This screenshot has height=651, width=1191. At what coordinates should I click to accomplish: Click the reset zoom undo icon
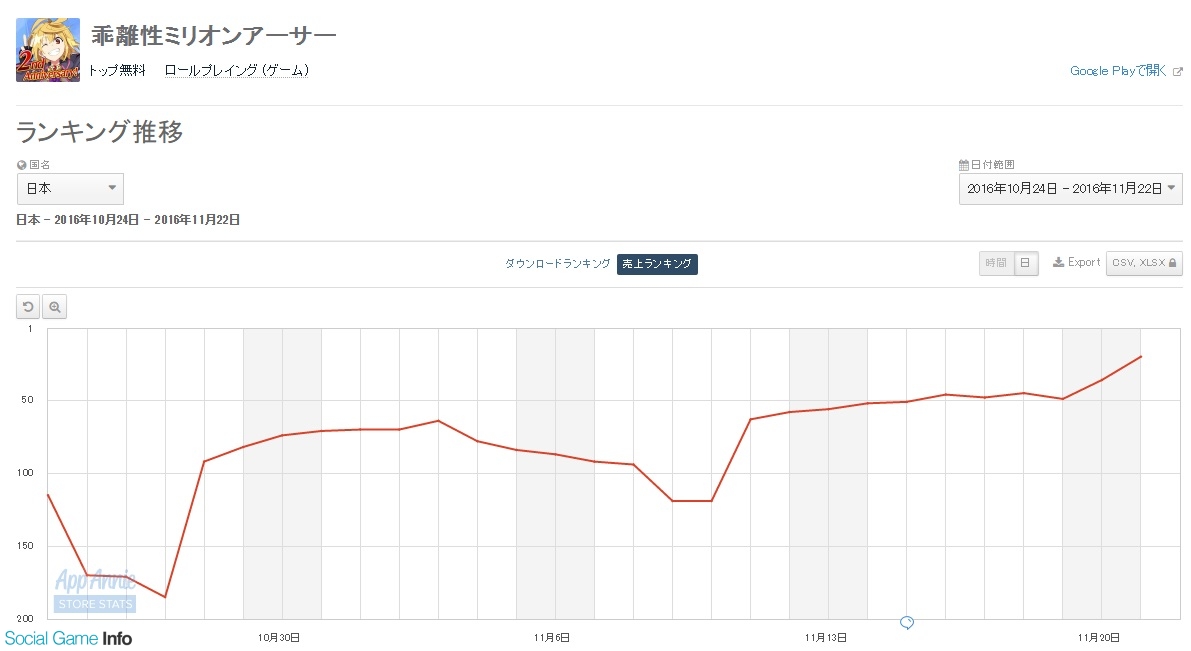(28, 307)
